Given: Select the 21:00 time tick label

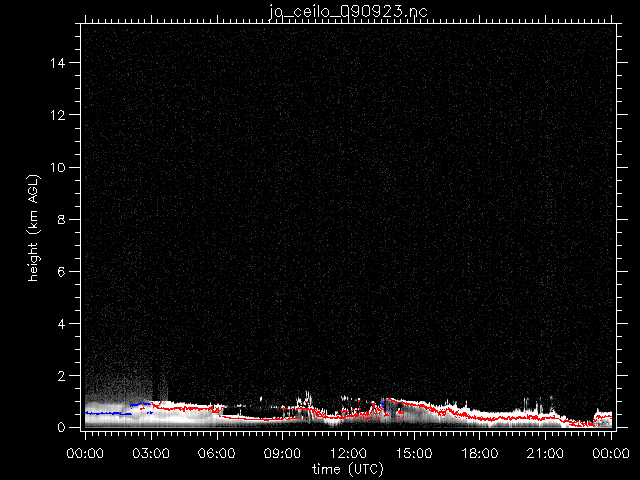Looking at the screenshot, I should [x=546, y=452].
